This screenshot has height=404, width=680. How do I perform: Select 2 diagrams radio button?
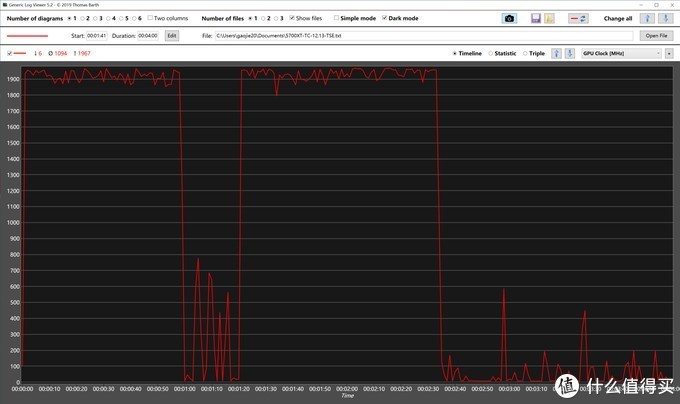point(82,18)
